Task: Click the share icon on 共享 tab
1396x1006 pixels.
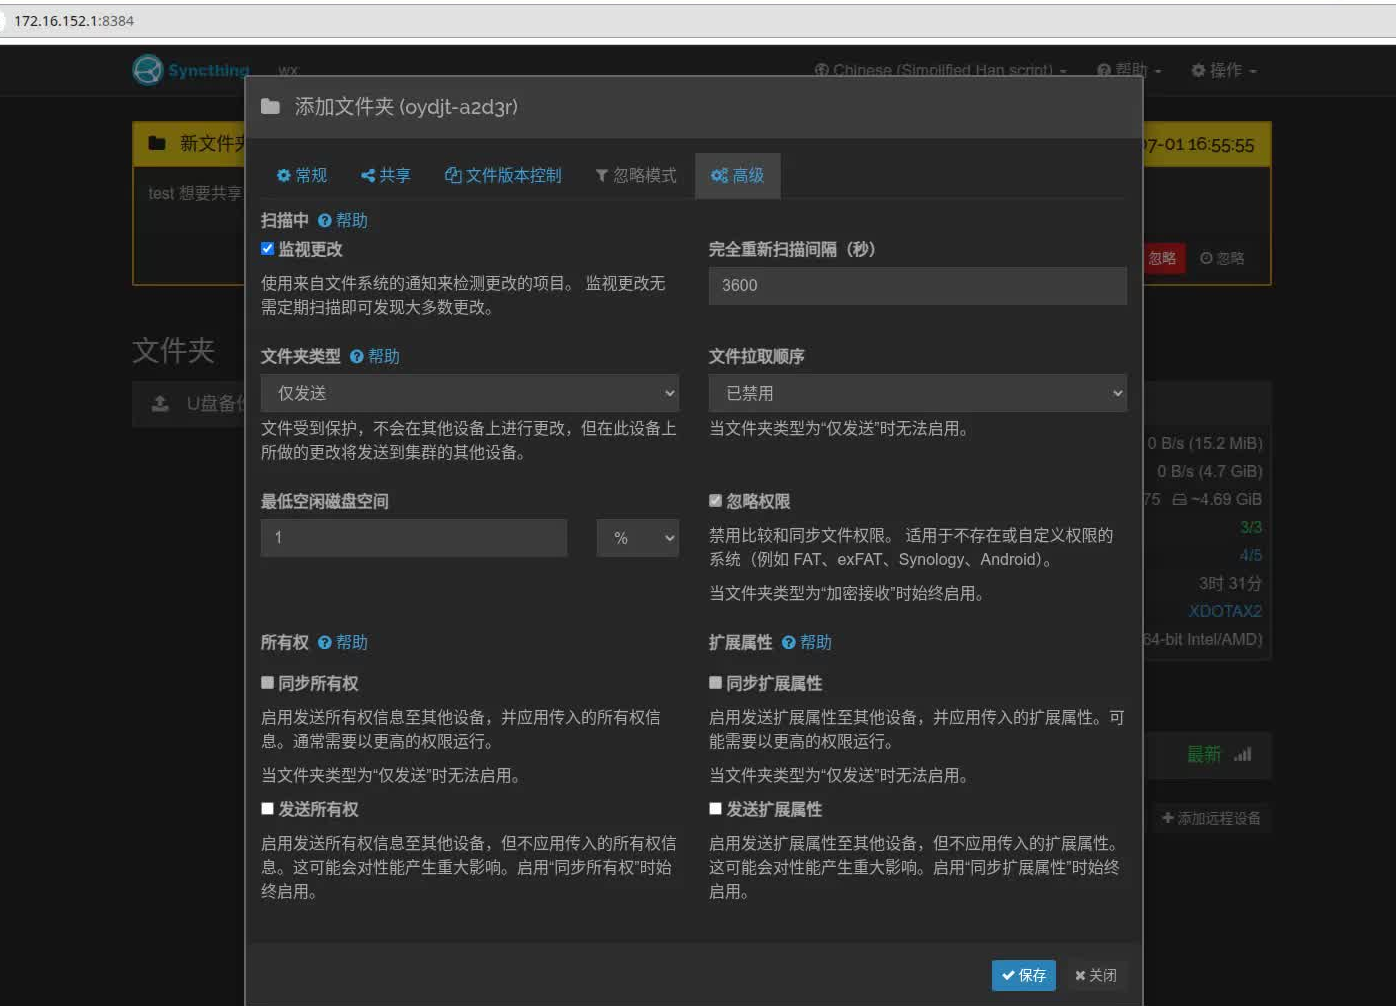Action: point(368,175)
